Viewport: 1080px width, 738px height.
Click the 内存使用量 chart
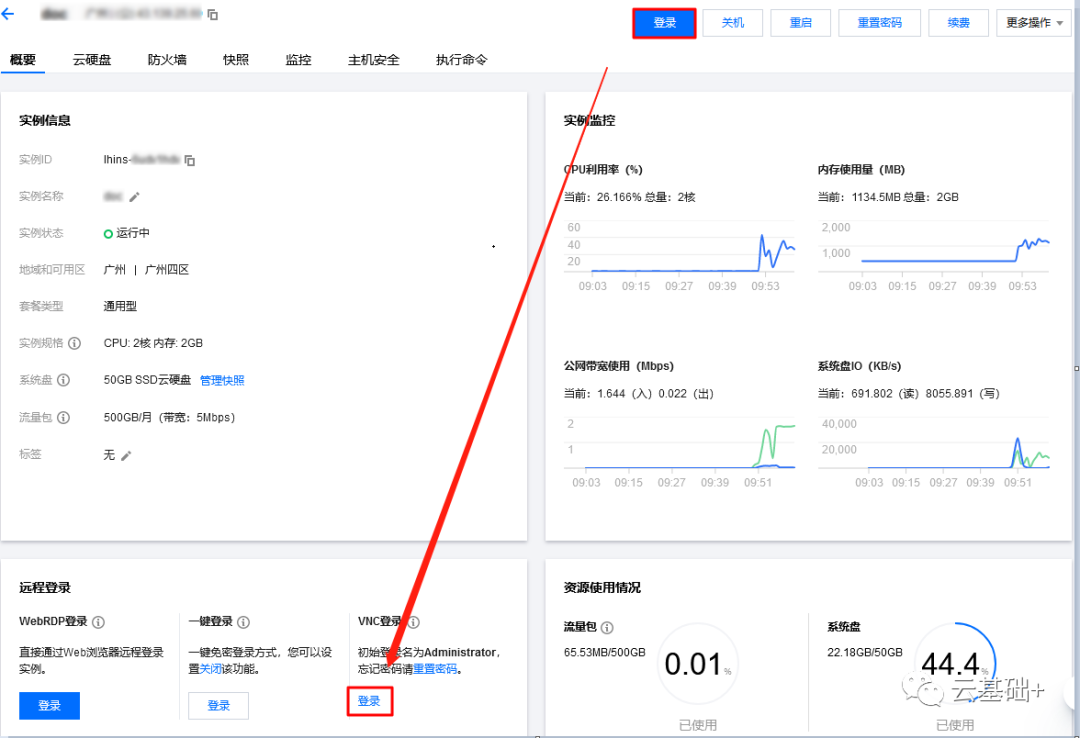tap(934, 255)
